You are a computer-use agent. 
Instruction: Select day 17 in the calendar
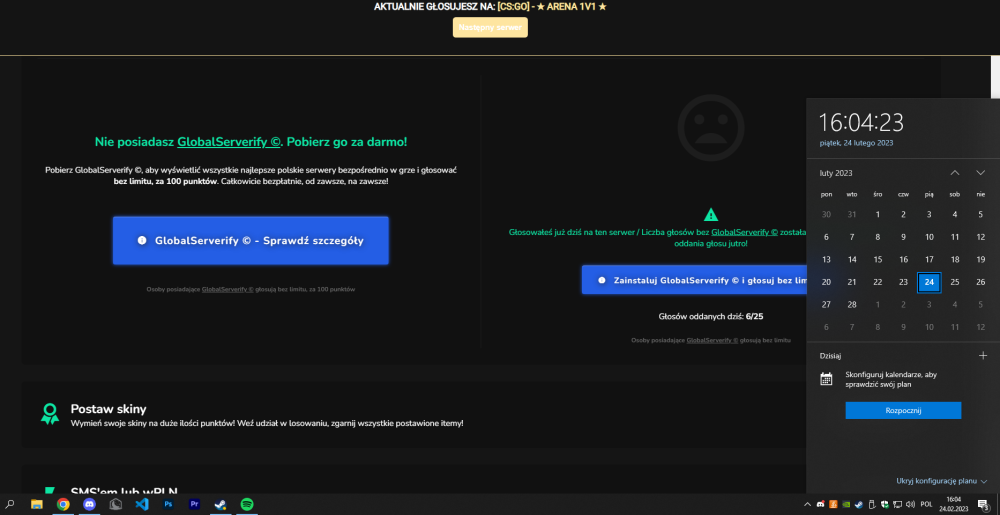pos(929,259)
